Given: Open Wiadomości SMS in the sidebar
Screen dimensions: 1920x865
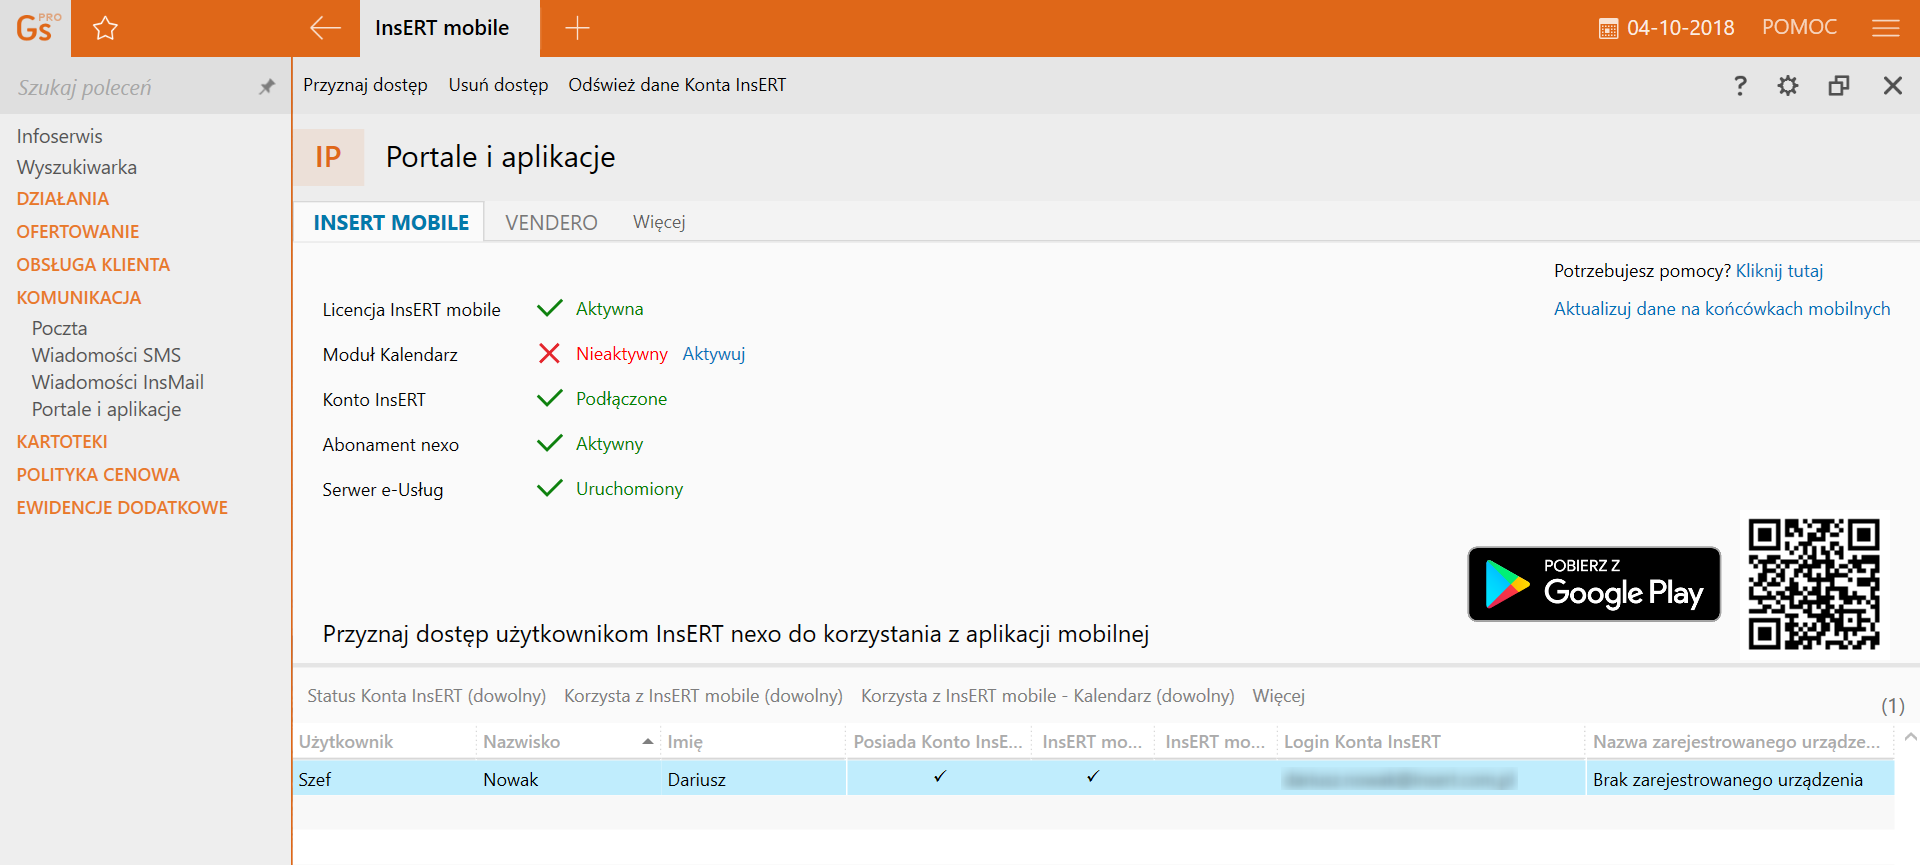Looking at the screenshot, I should [106, 355].
